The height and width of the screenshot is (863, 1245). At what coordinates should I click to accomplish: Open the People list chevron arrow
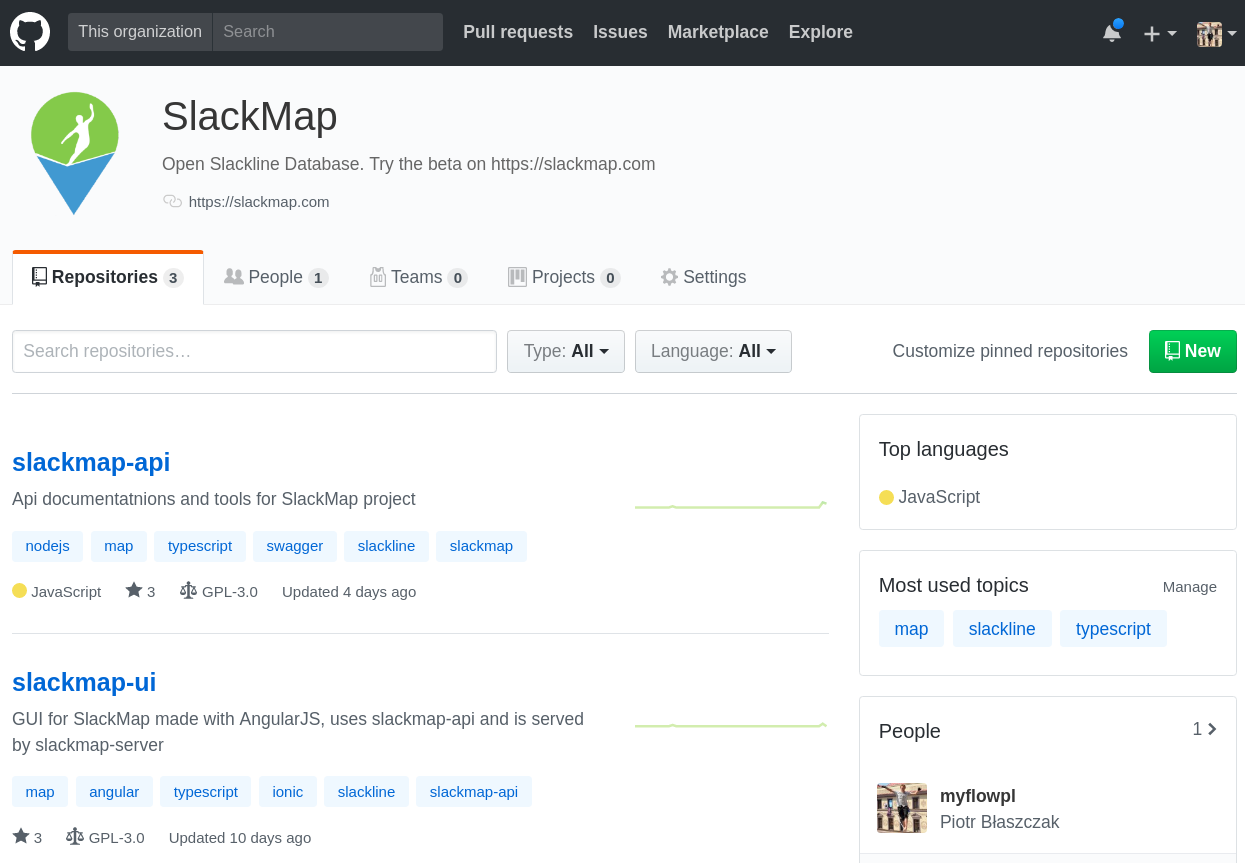point(1212,729)
